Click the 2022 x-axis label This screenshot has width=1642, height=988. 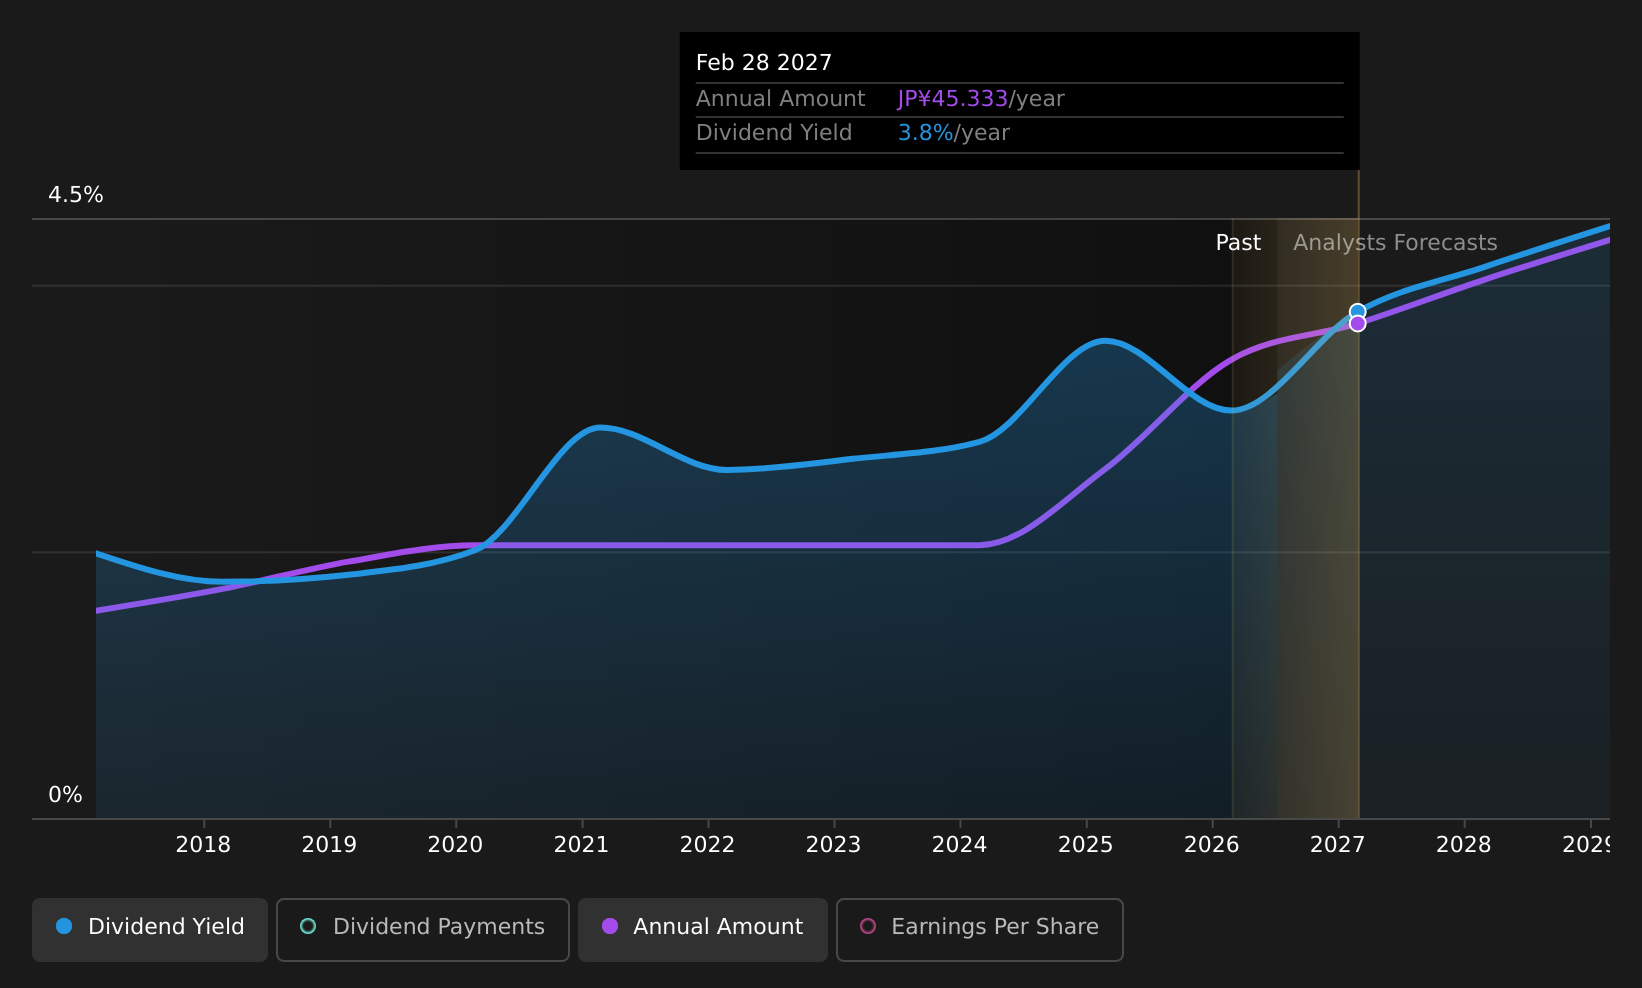pos(707,845)
